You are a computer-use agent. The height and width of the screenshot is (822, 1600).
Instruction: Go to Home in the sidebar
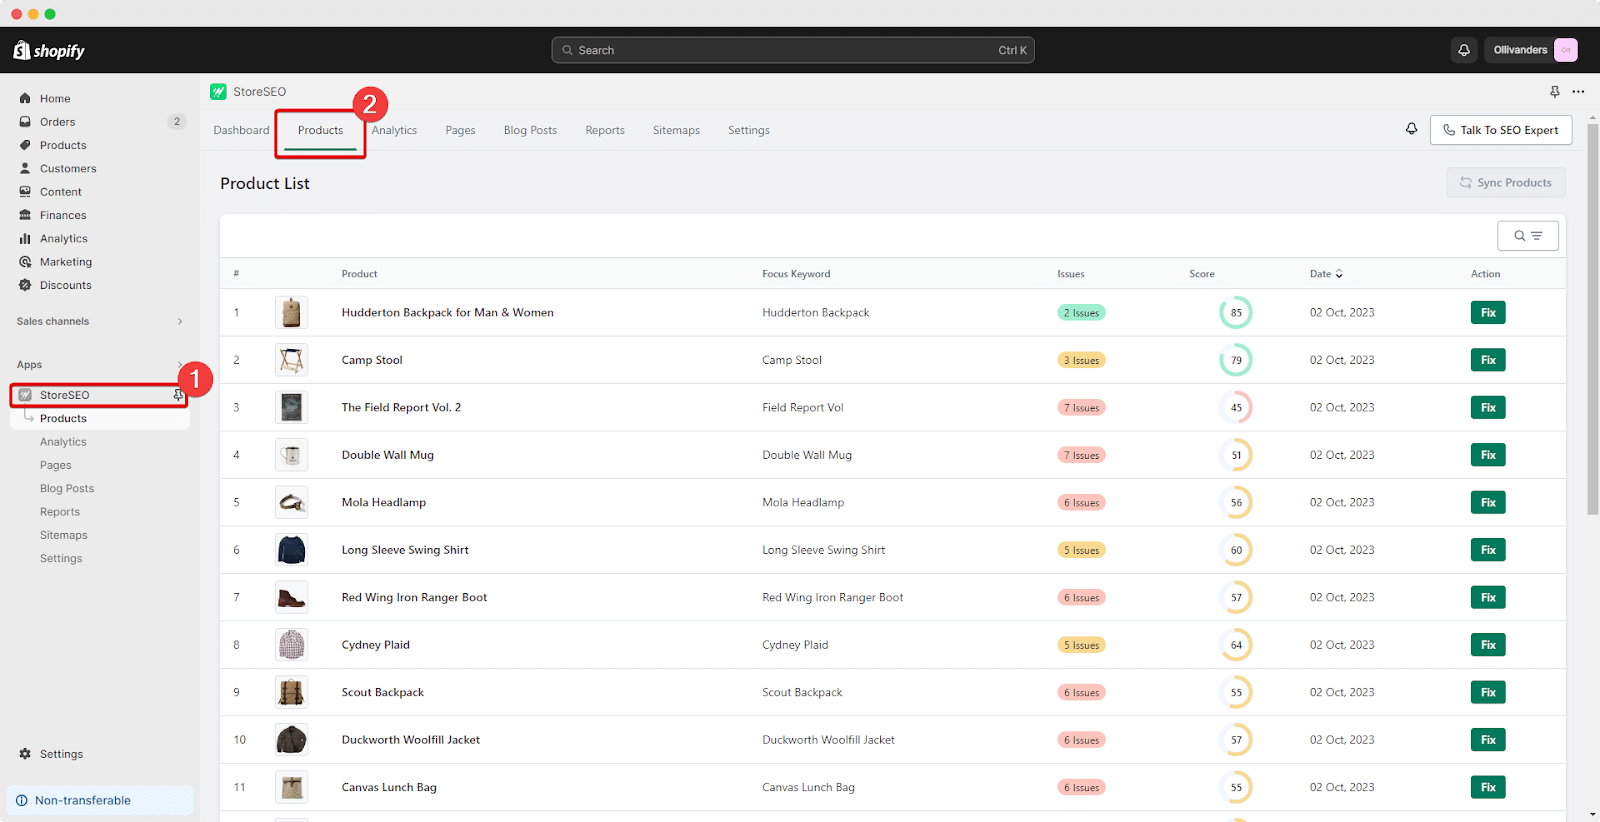(x=55, y=99)
